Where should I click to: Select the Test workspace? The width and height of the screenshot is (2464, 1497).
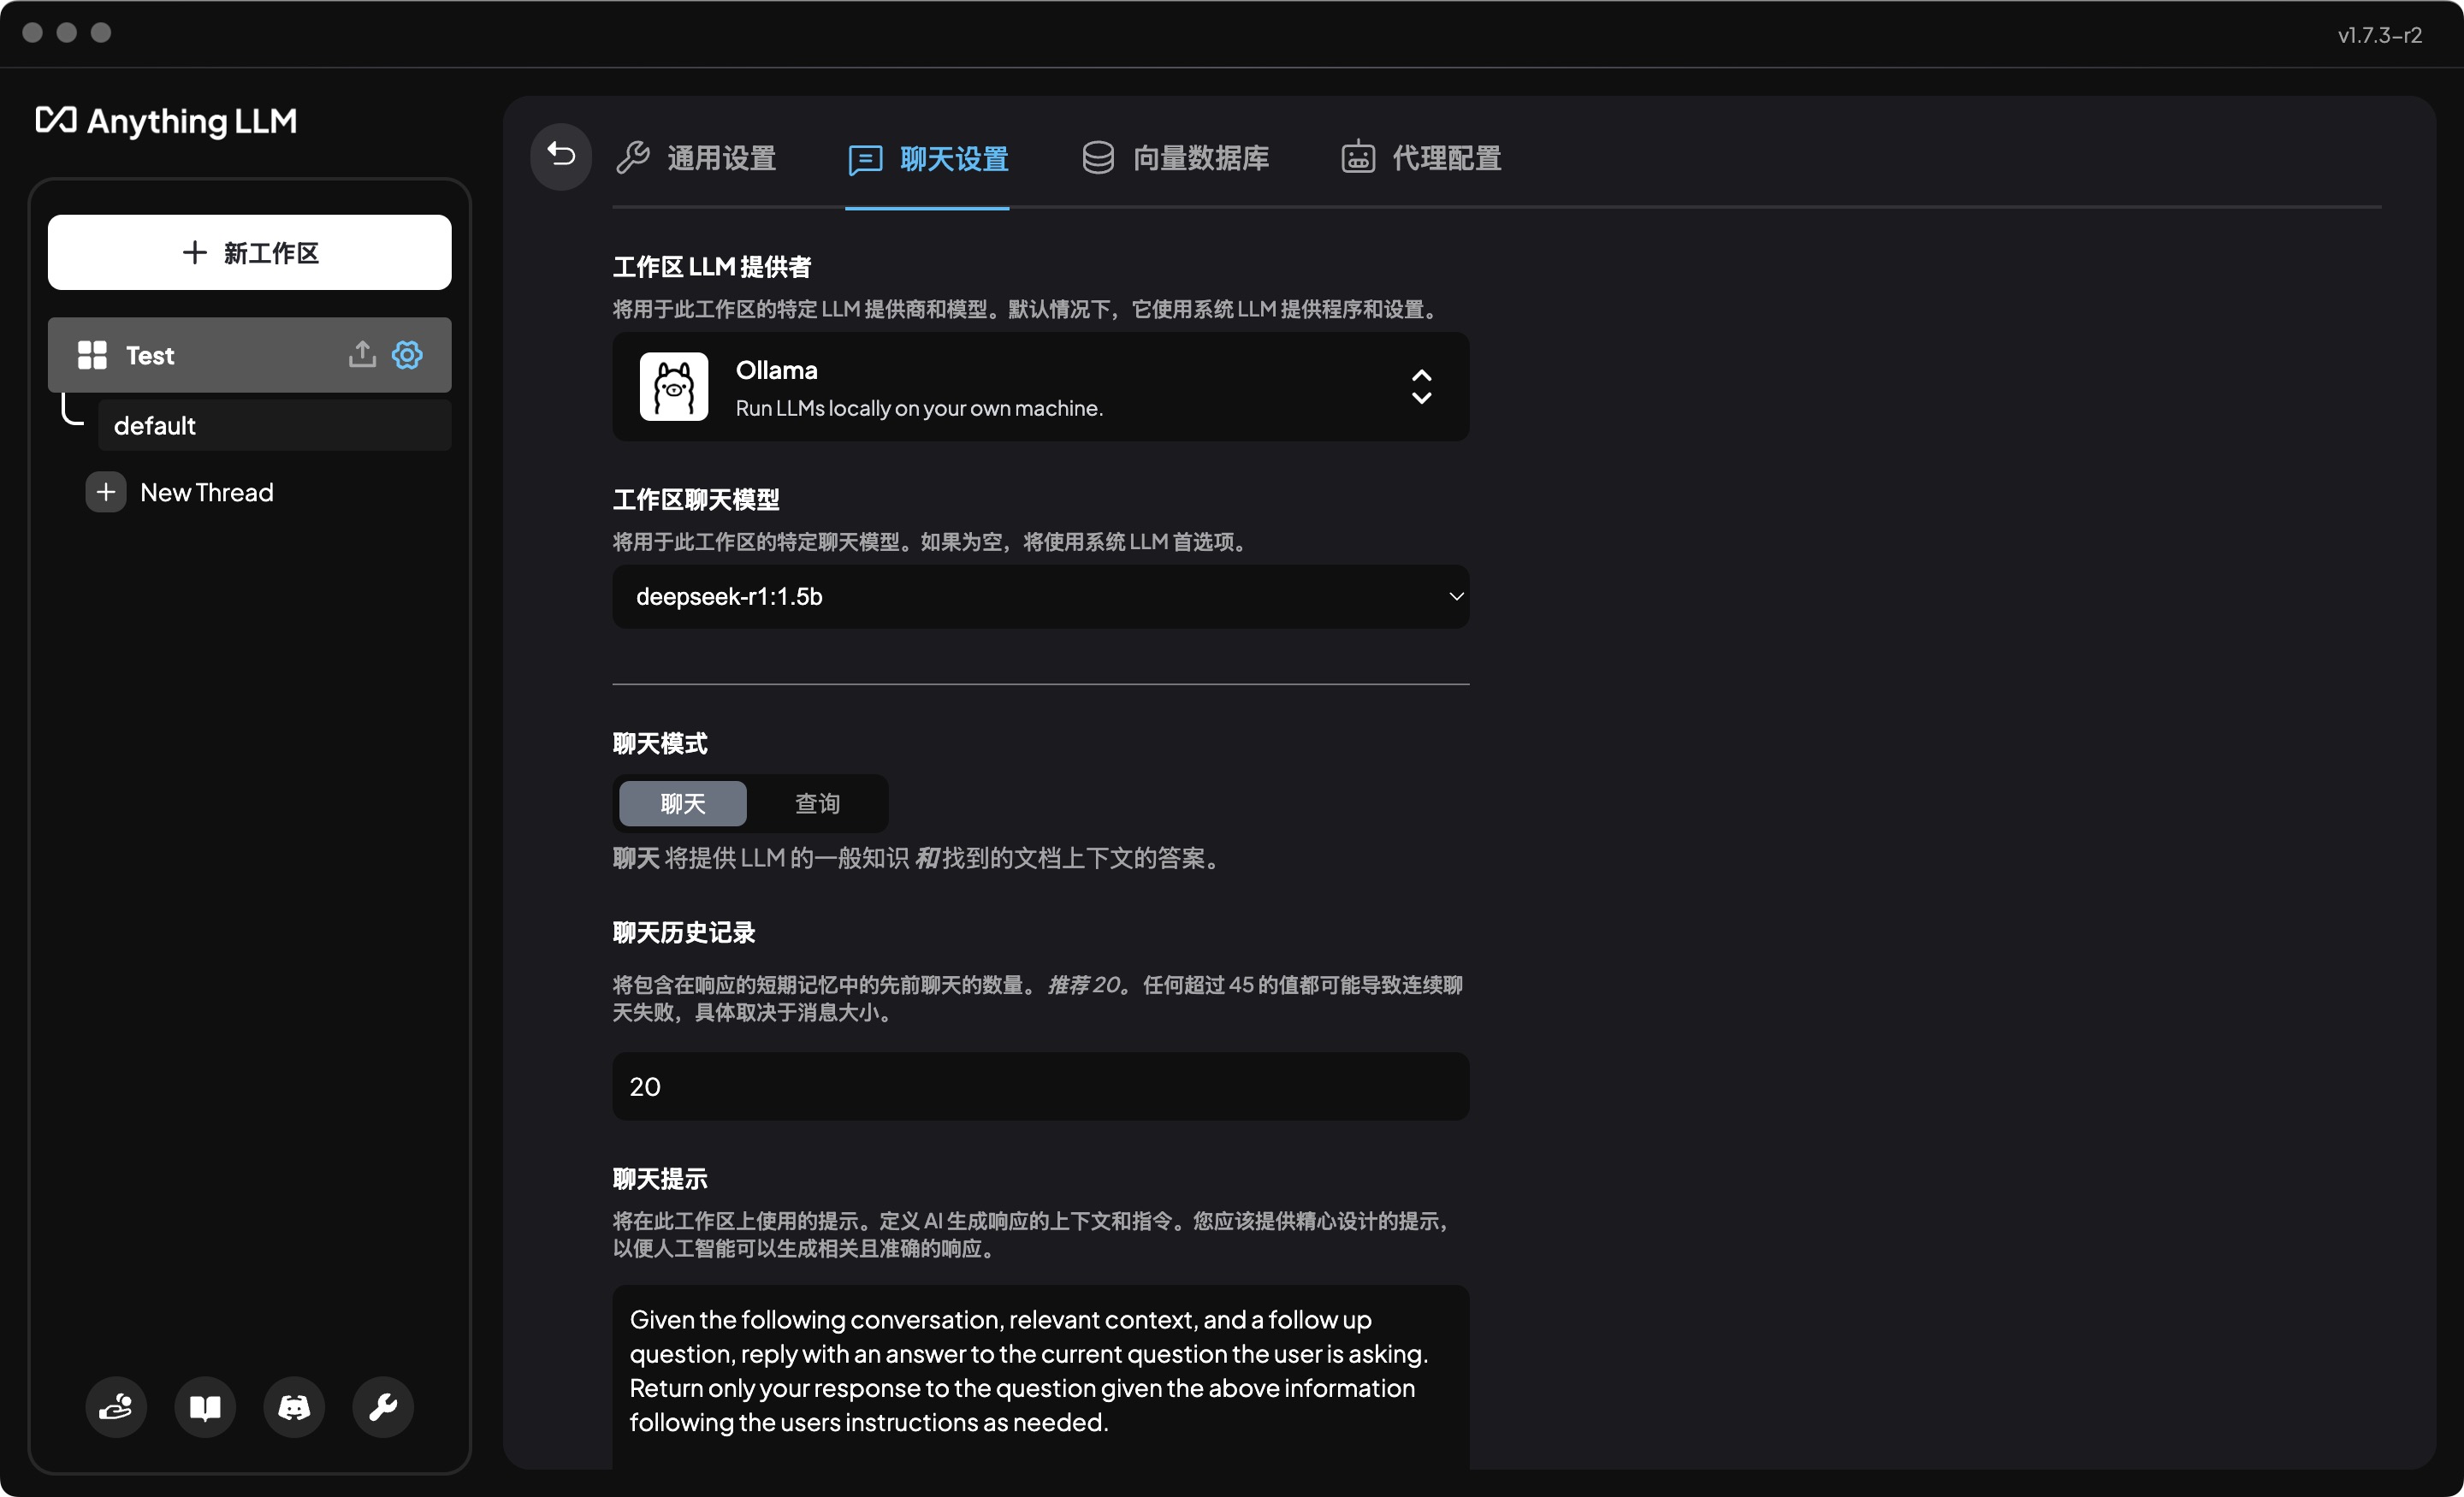point(250,355)
